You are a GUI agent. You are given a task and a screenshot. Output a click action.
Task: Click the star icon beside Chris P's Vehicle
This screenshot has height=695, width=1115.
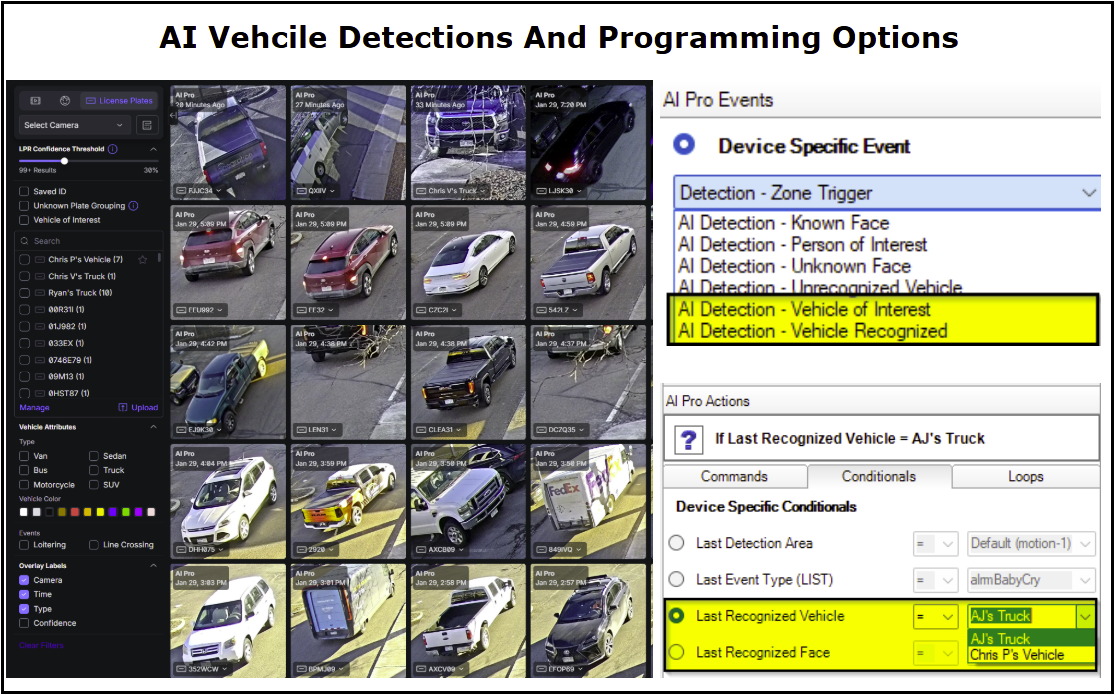pyautogui.click(x=142, y=260)
